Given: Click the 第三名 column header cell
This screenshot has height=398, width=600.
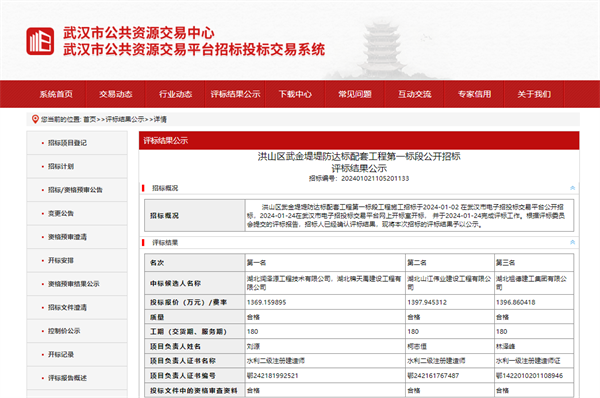Looking at the screenshot, I should pyautogui.click(x=534, y=263).
